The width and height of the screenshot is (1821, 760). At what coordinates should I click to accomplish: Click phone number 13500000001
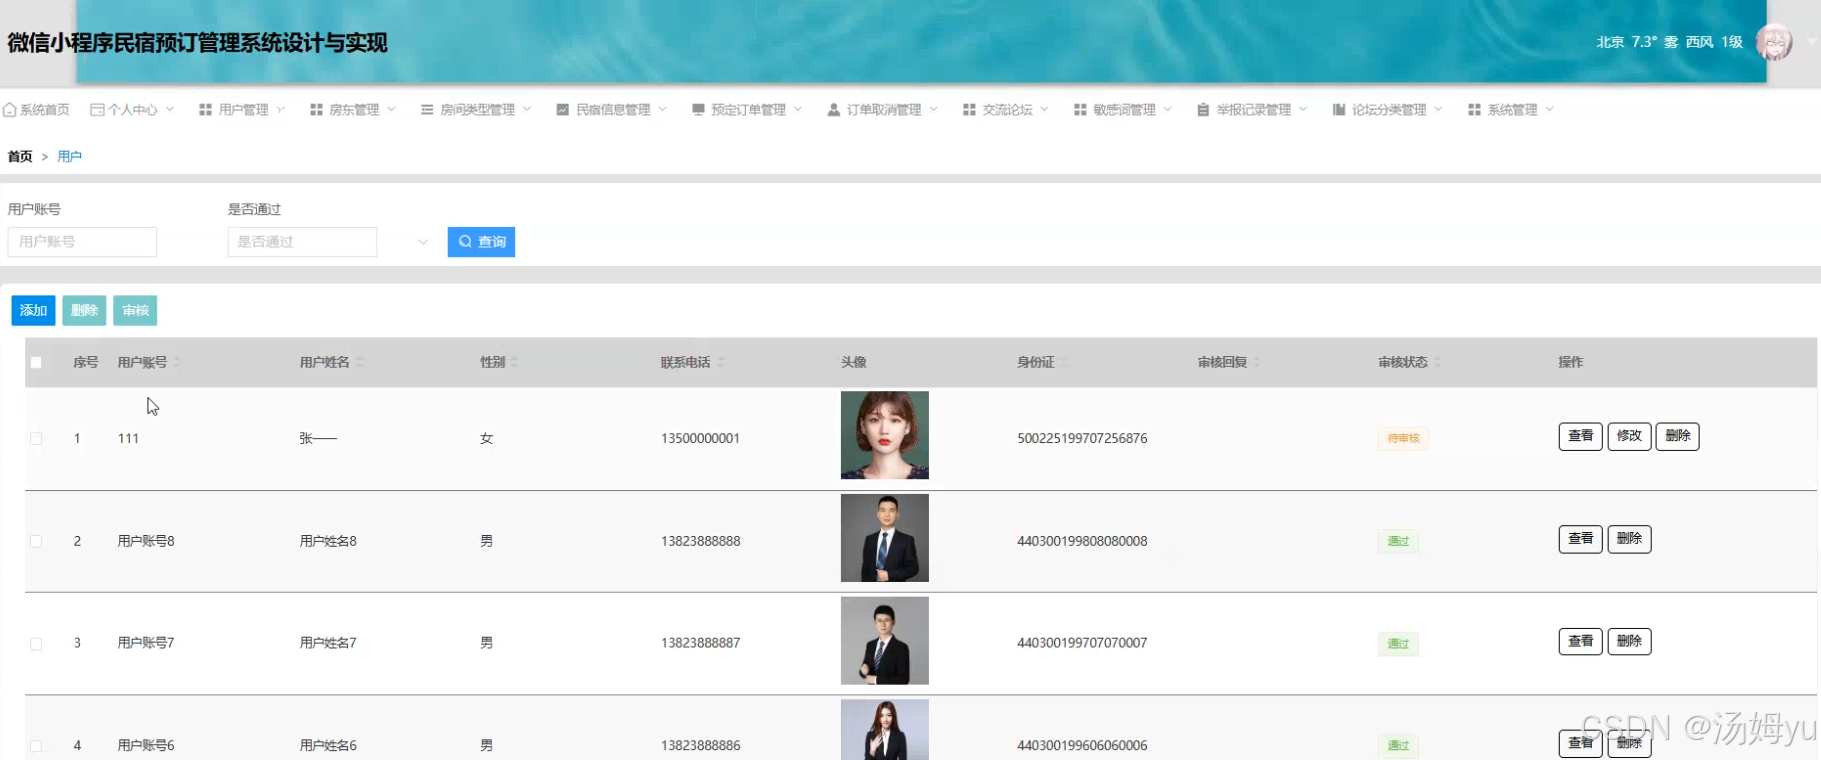click(700, 438)
